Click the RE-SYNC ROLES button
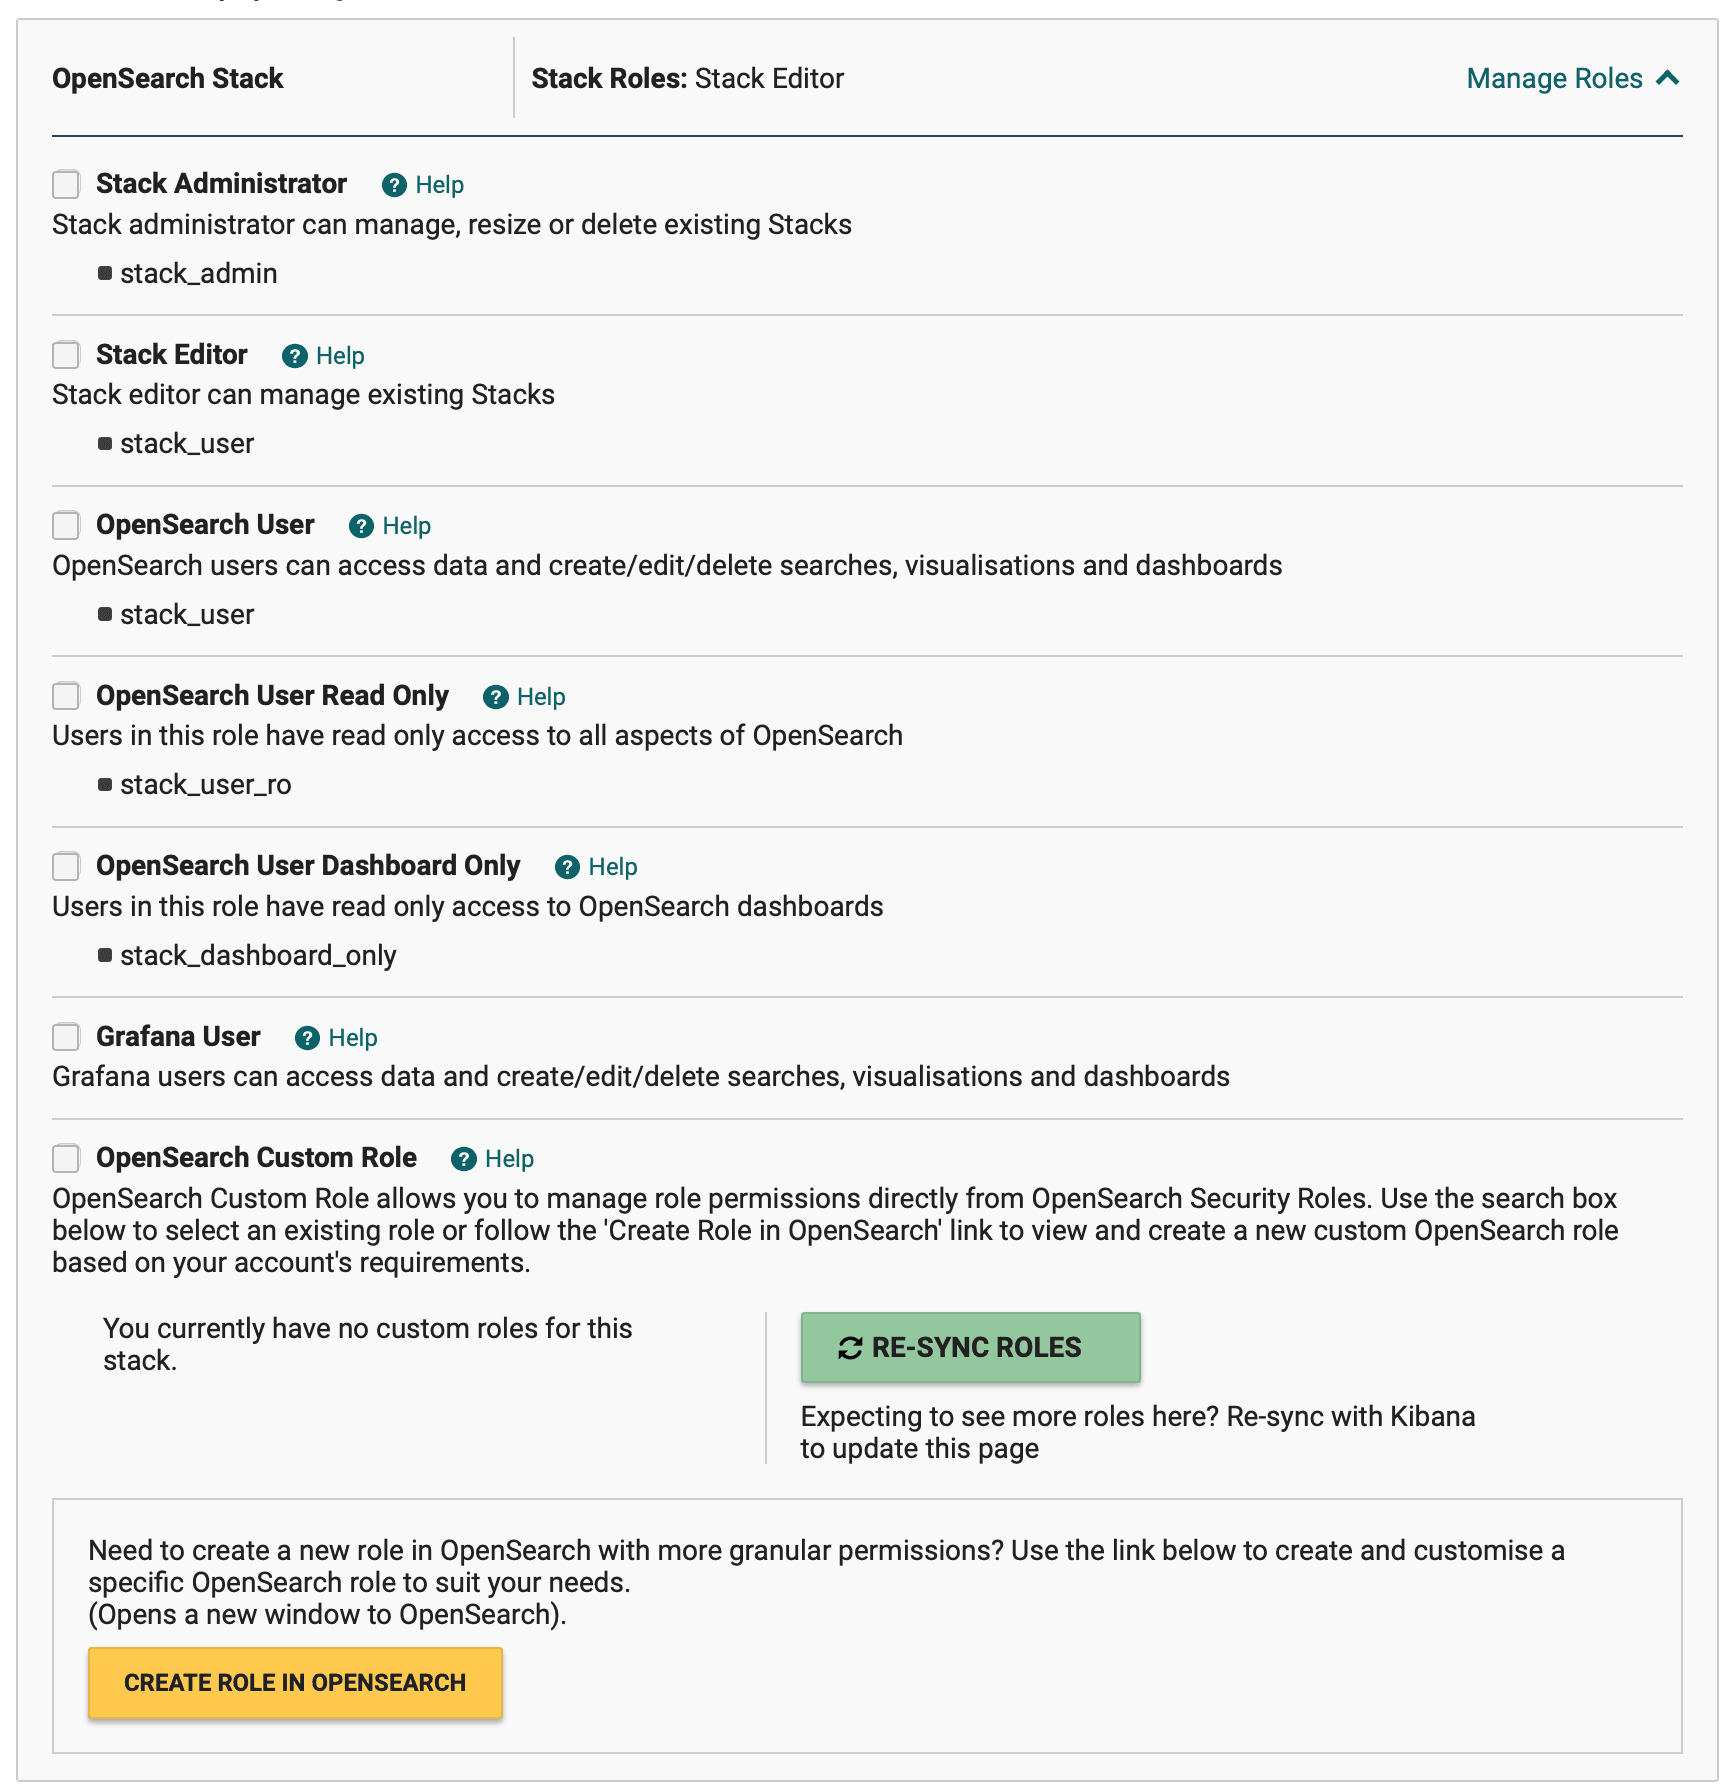 (x=970, y=1347)
